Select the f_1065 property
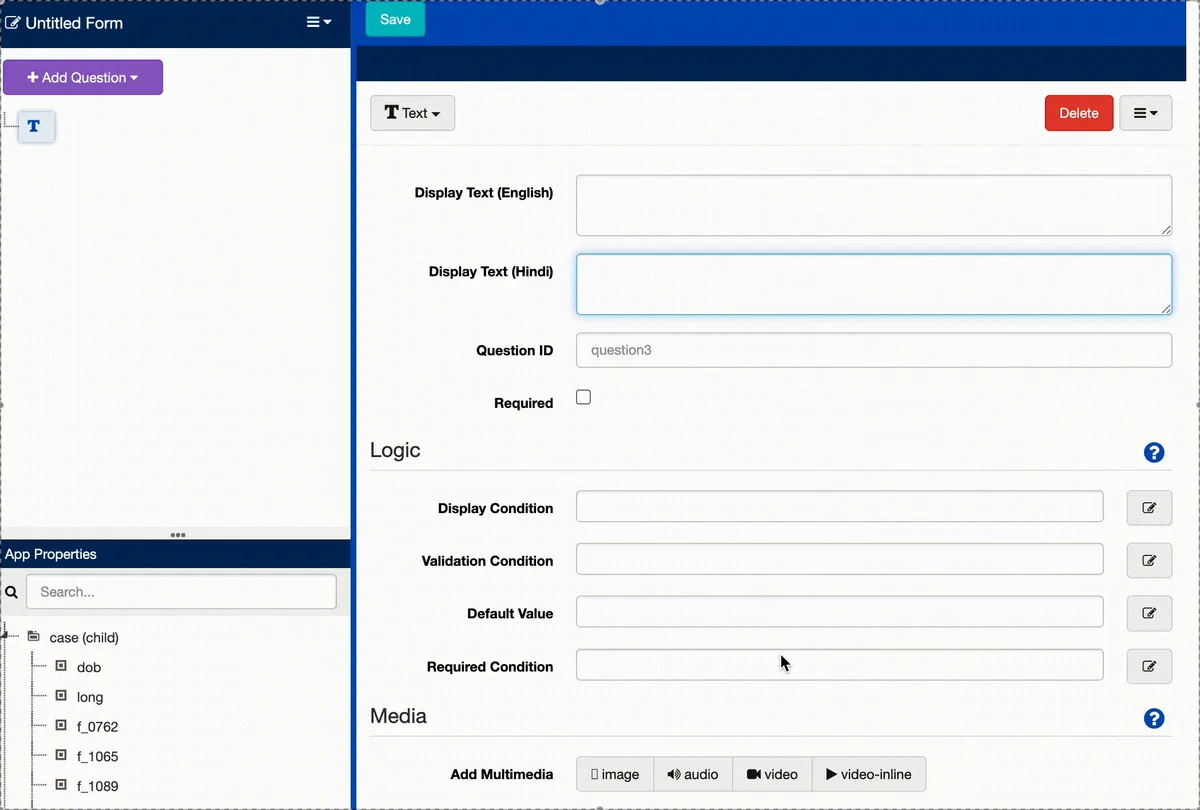Screen dimensions: 1200x810 coord(98,757)
